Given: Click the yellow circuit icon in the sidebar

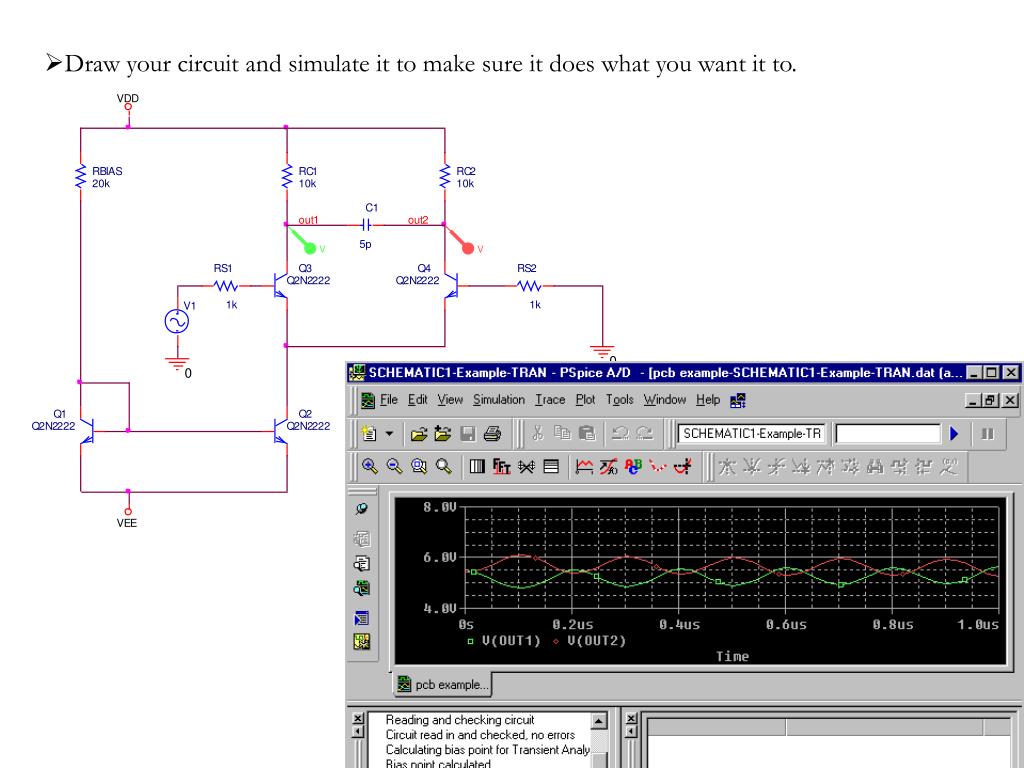Looking at the screenshot, I should (362, 642).
